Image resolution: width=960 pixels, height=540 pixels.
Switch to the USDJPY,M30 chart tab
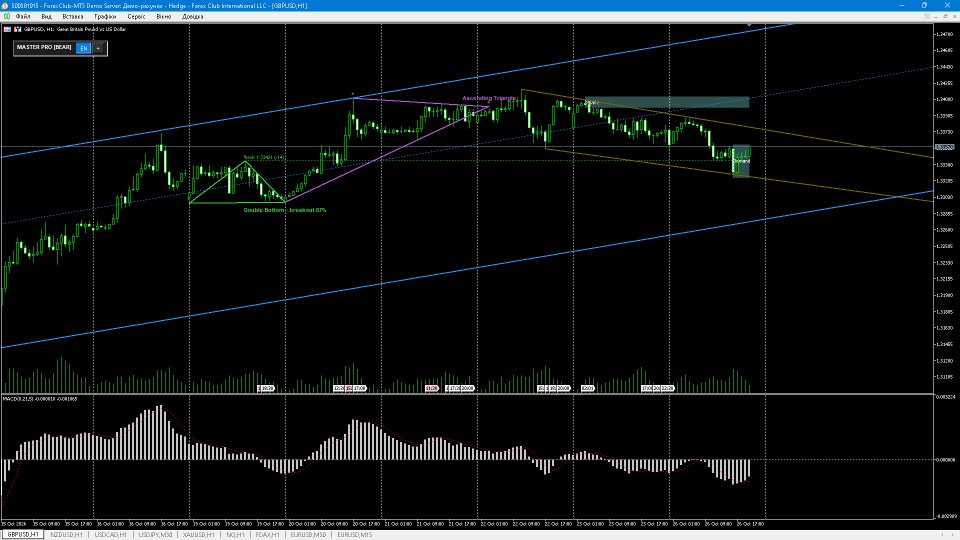155,534
